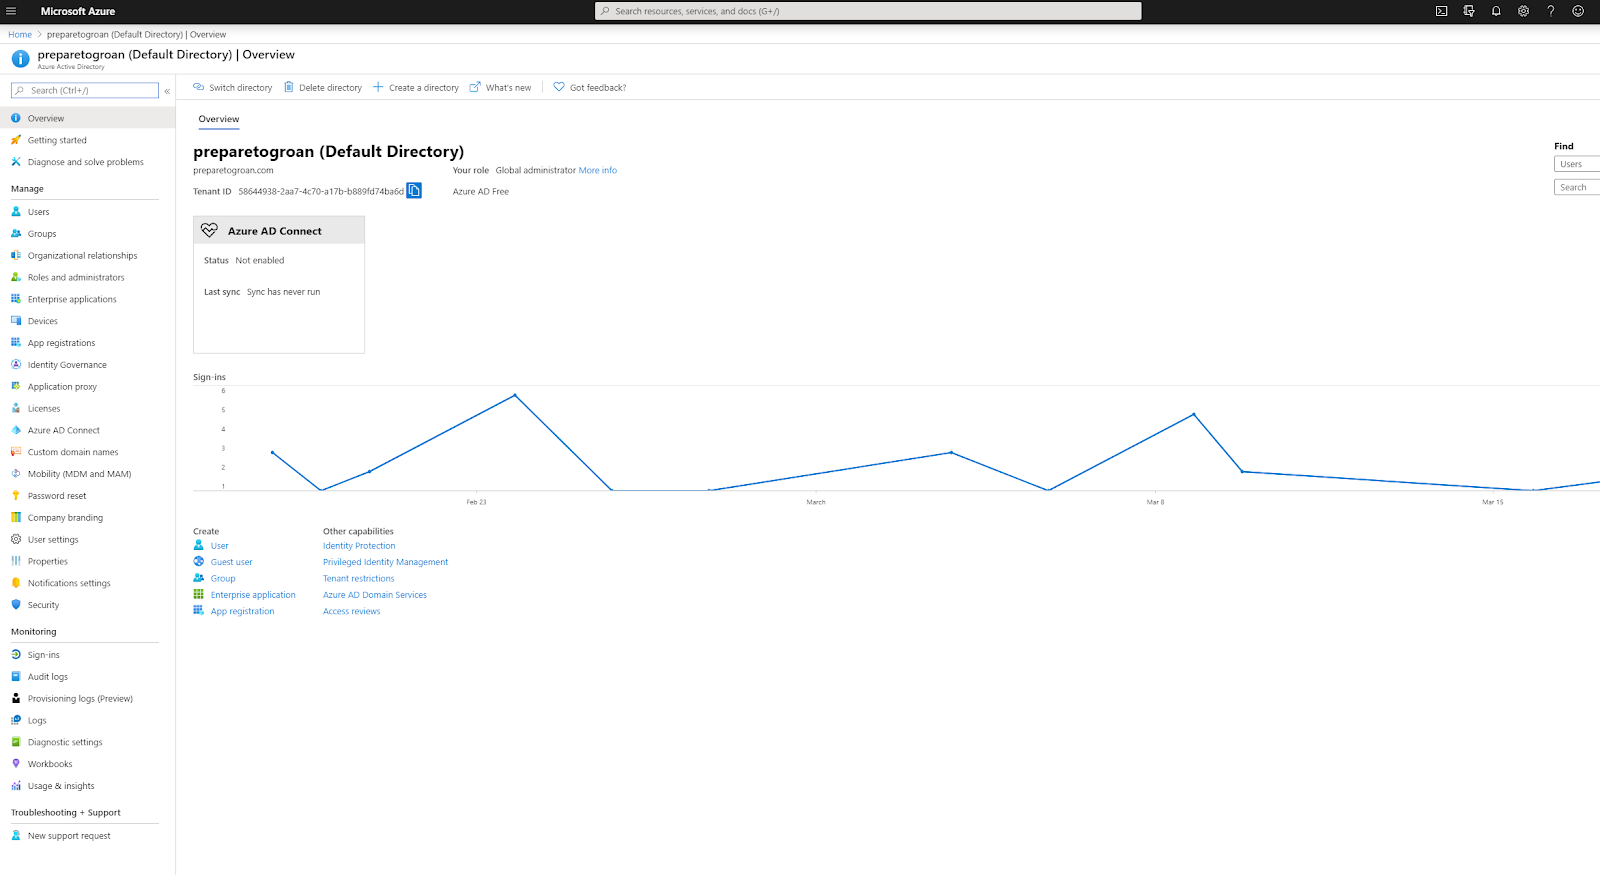Click the App registration create link
This screenshot has width=1600, height=875.
[x=242, y=611]
